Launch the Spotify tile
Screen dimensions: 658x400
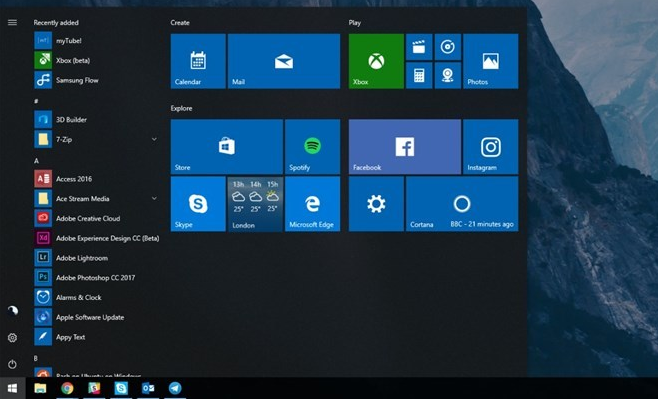tap(312, 146)
